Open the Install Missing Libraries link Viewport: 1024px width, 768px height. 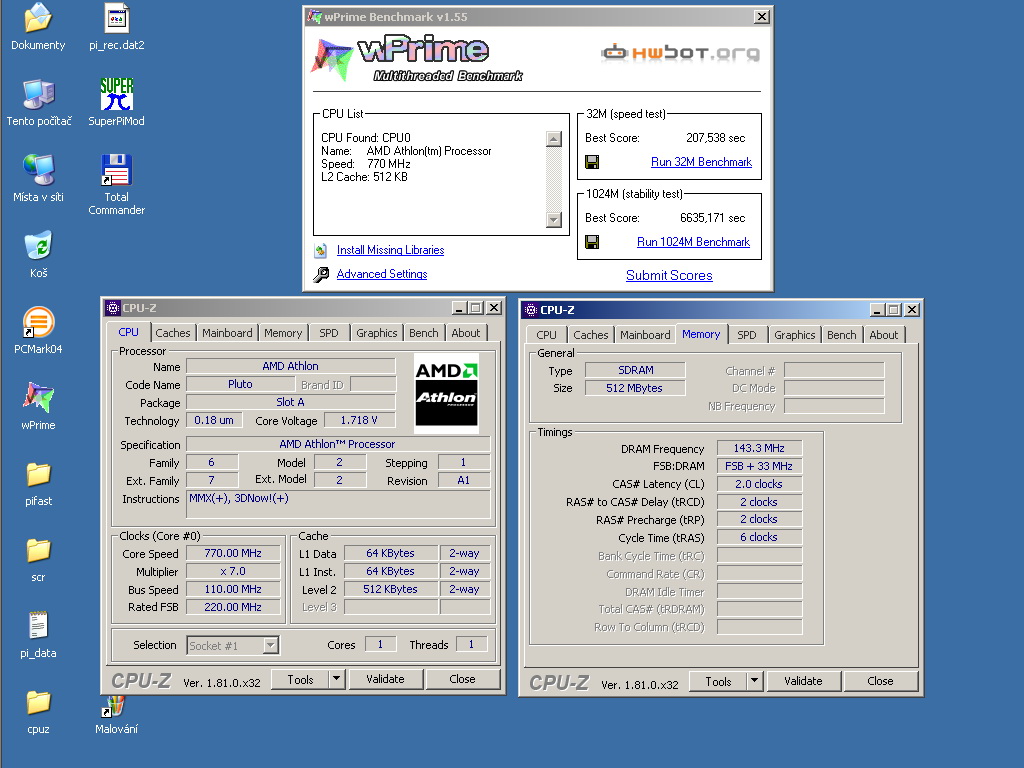click(x=391, y=250)
